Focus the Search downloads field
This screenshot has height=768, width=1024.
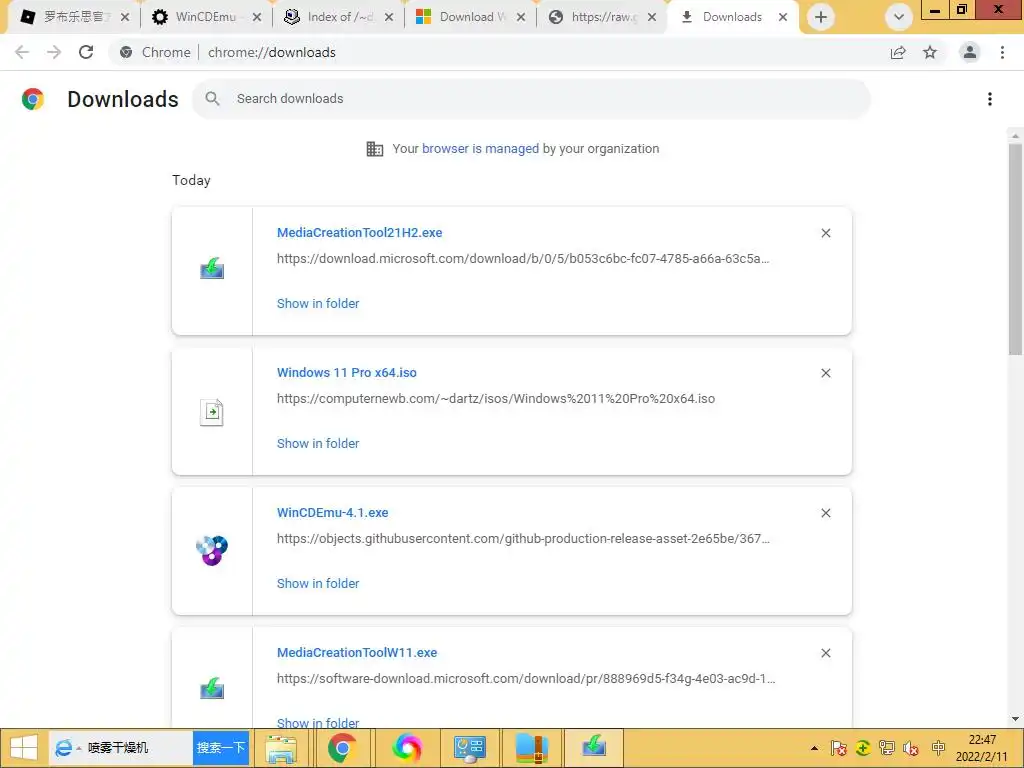tap(532, 99)
